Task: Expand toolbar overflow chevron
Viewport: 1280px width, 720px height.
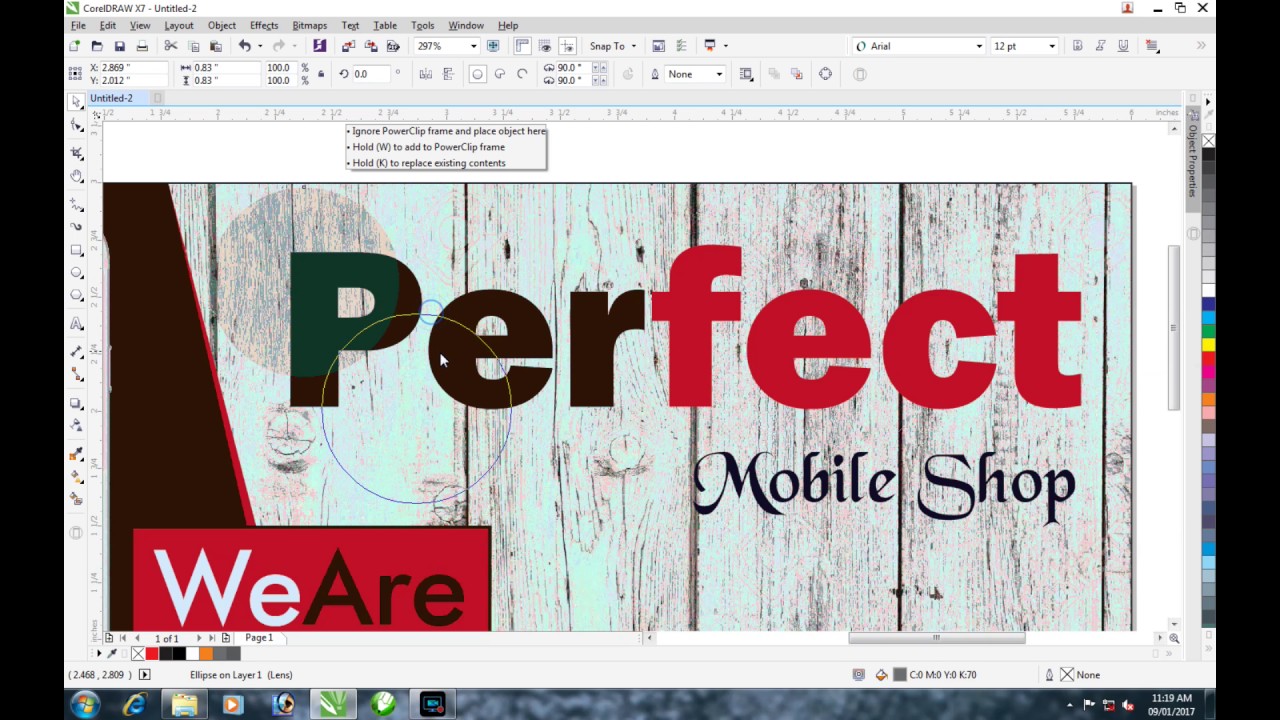Action: tap(1201, 46)
